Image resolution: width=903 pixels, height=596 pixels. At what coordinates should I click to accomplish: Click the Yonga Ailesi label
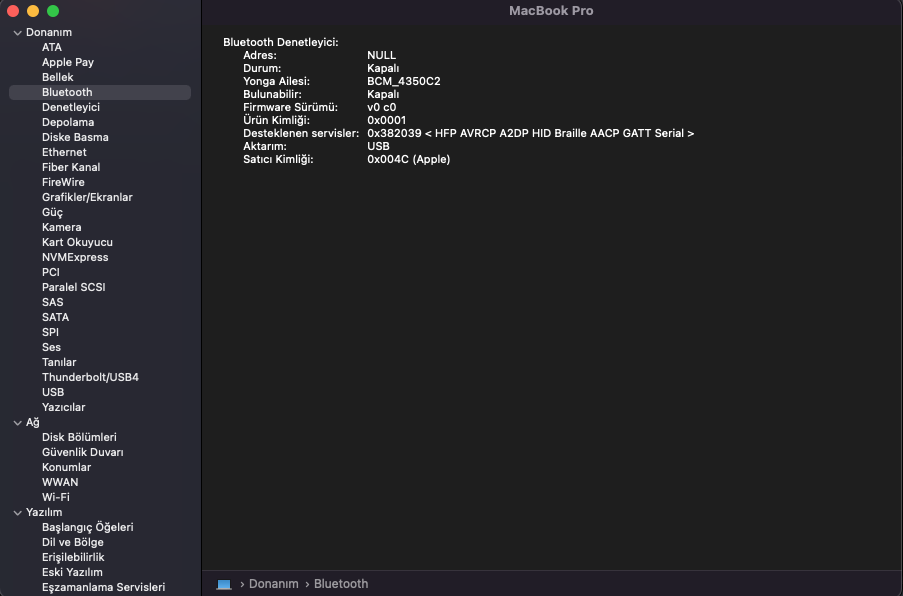[276, 81]
